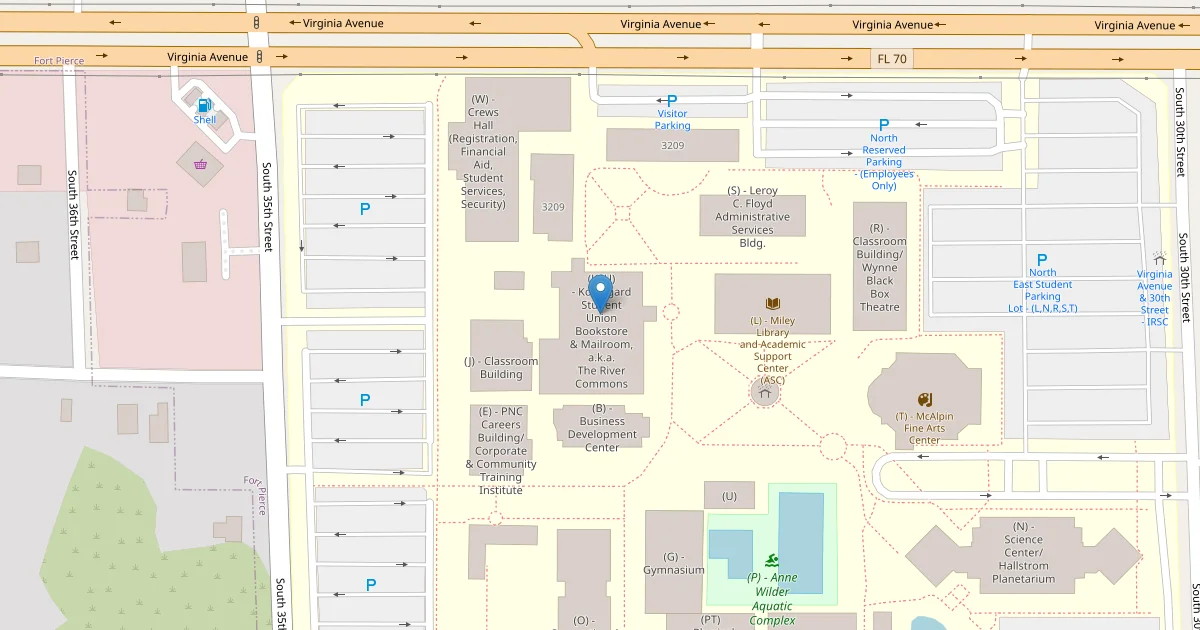
Task: Select the "(J) - Classroom Building" label
Action: [x=501, y=368]
